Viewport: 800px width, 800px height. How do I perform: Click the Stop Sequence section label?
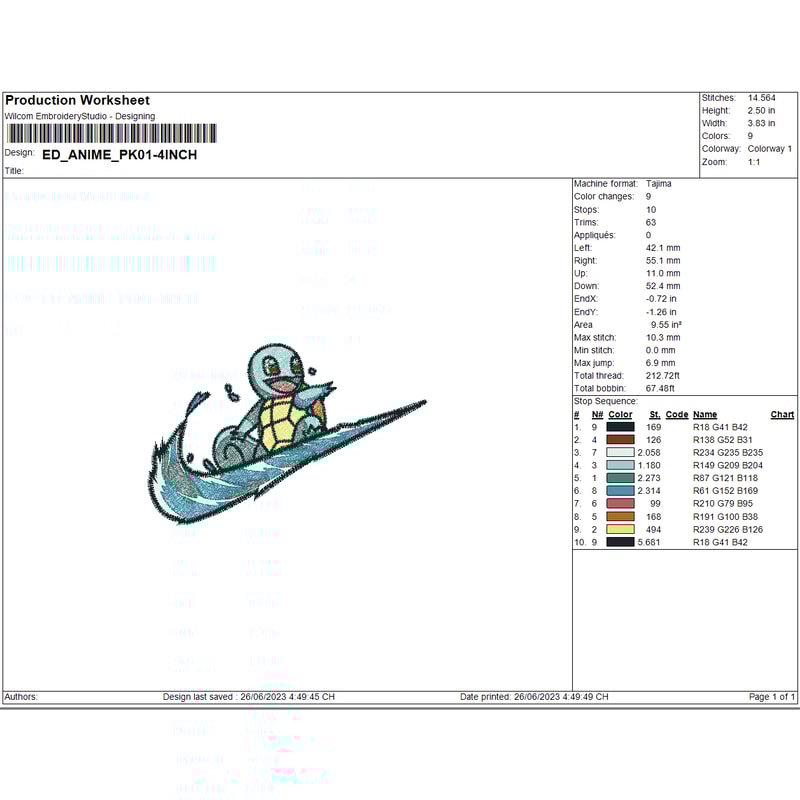605,401
